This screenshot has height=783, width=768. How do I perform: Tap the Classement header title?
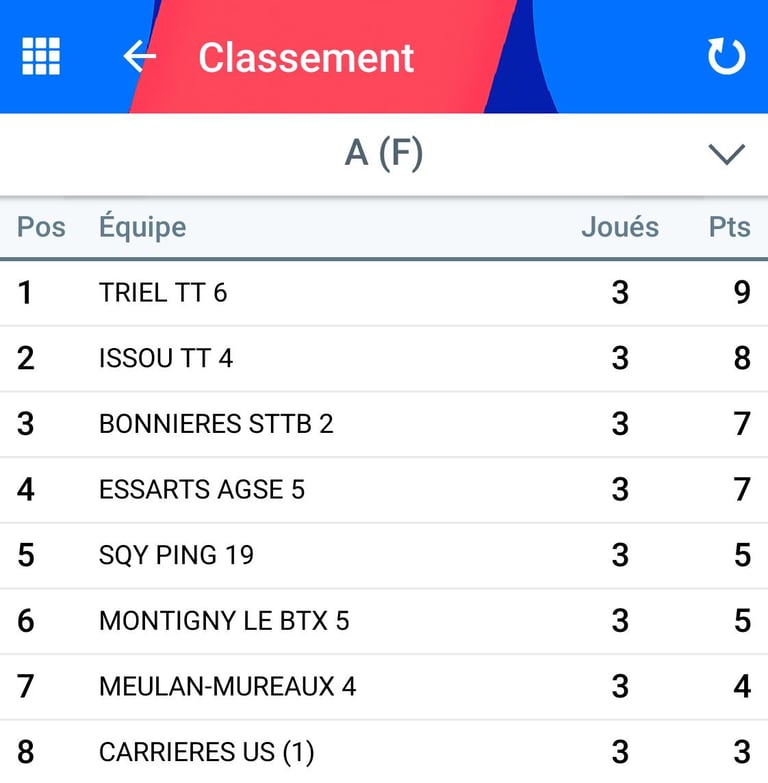pos(306,58)
